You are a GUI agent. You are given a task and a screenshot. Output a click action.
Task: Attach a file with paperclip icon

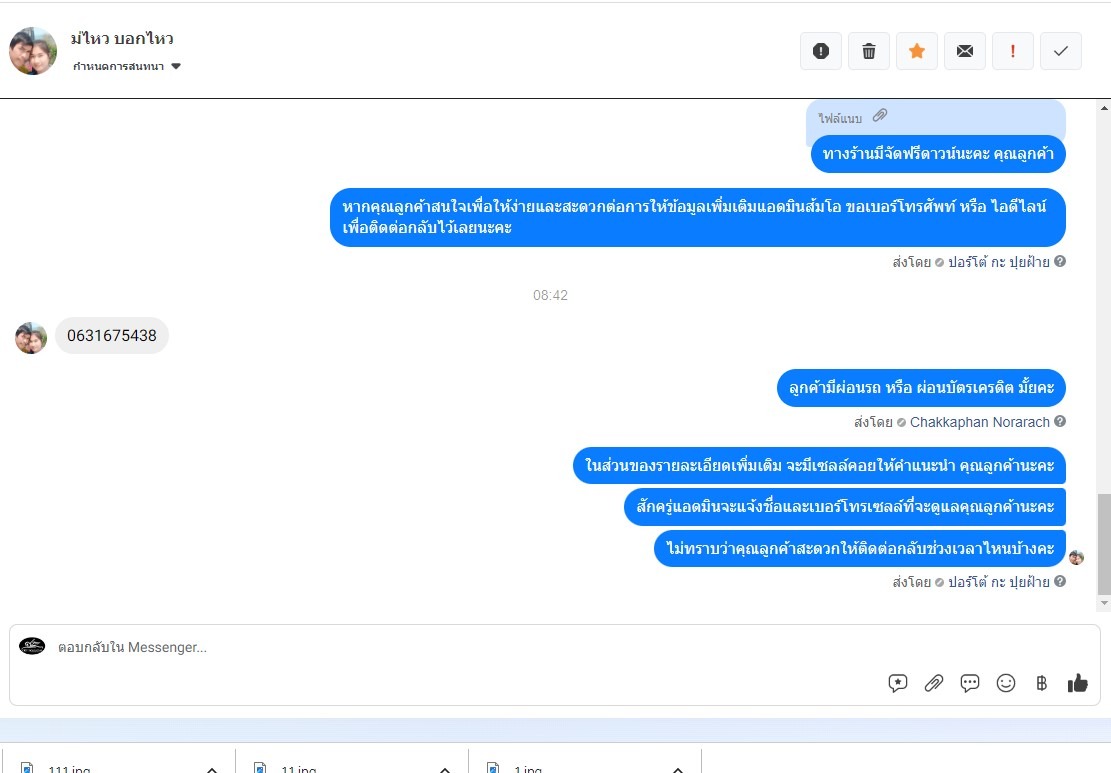(x=934, y=682)
